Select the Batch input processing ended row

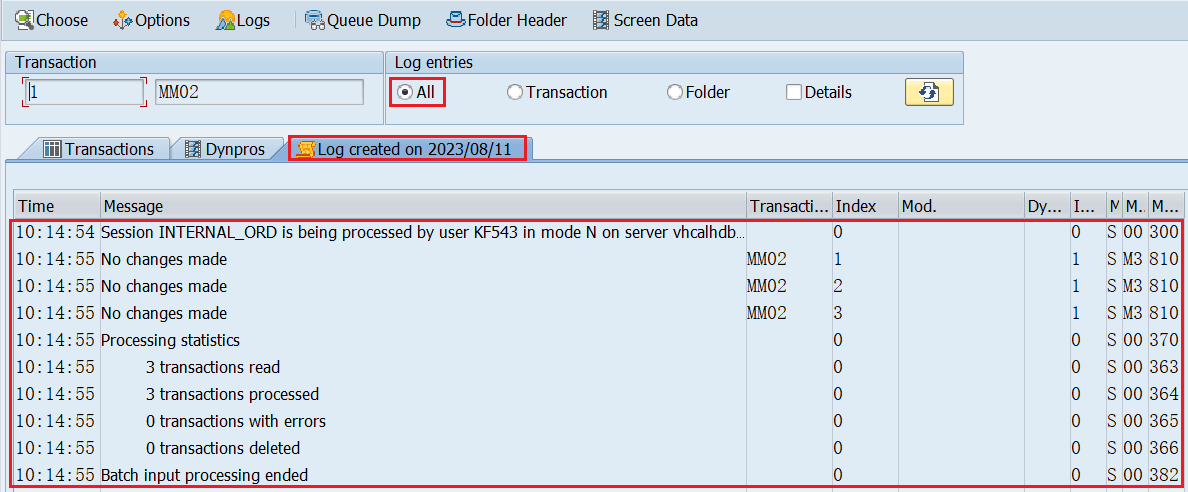point(597,475)
